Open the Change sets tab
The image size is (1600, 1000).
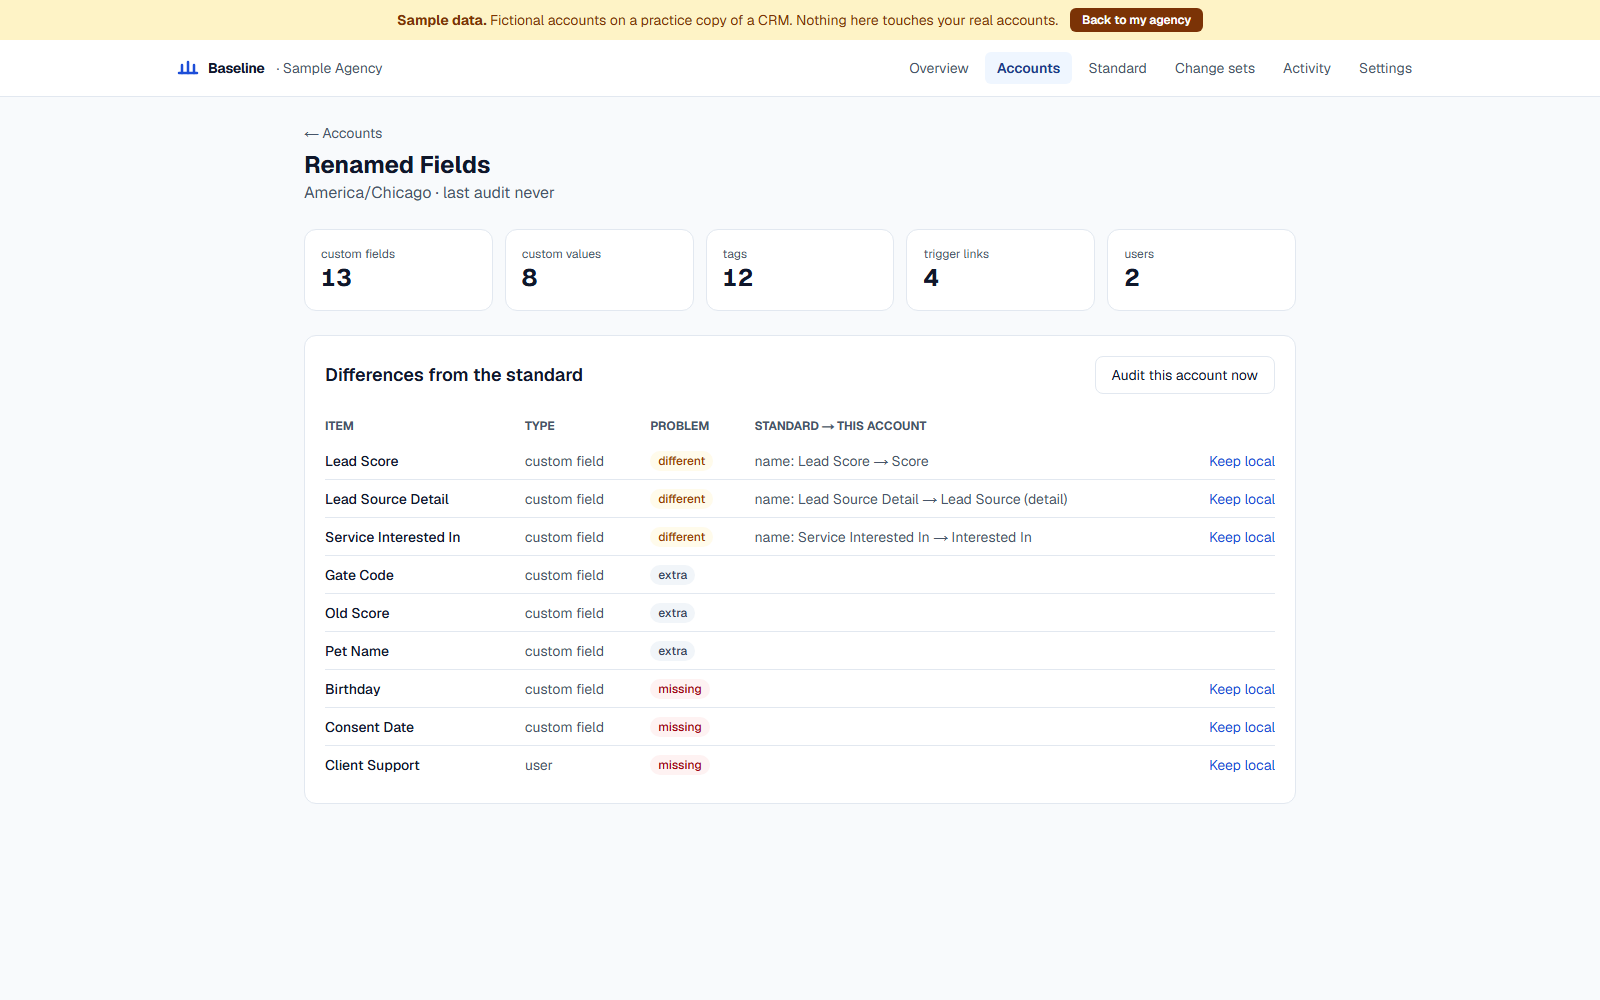[x=1214, y=68]
